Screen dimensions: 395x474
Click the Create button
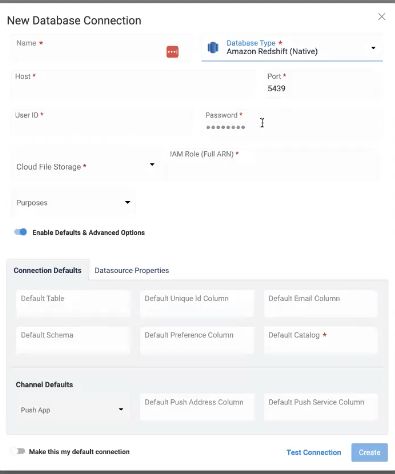(x=369, y=452)
